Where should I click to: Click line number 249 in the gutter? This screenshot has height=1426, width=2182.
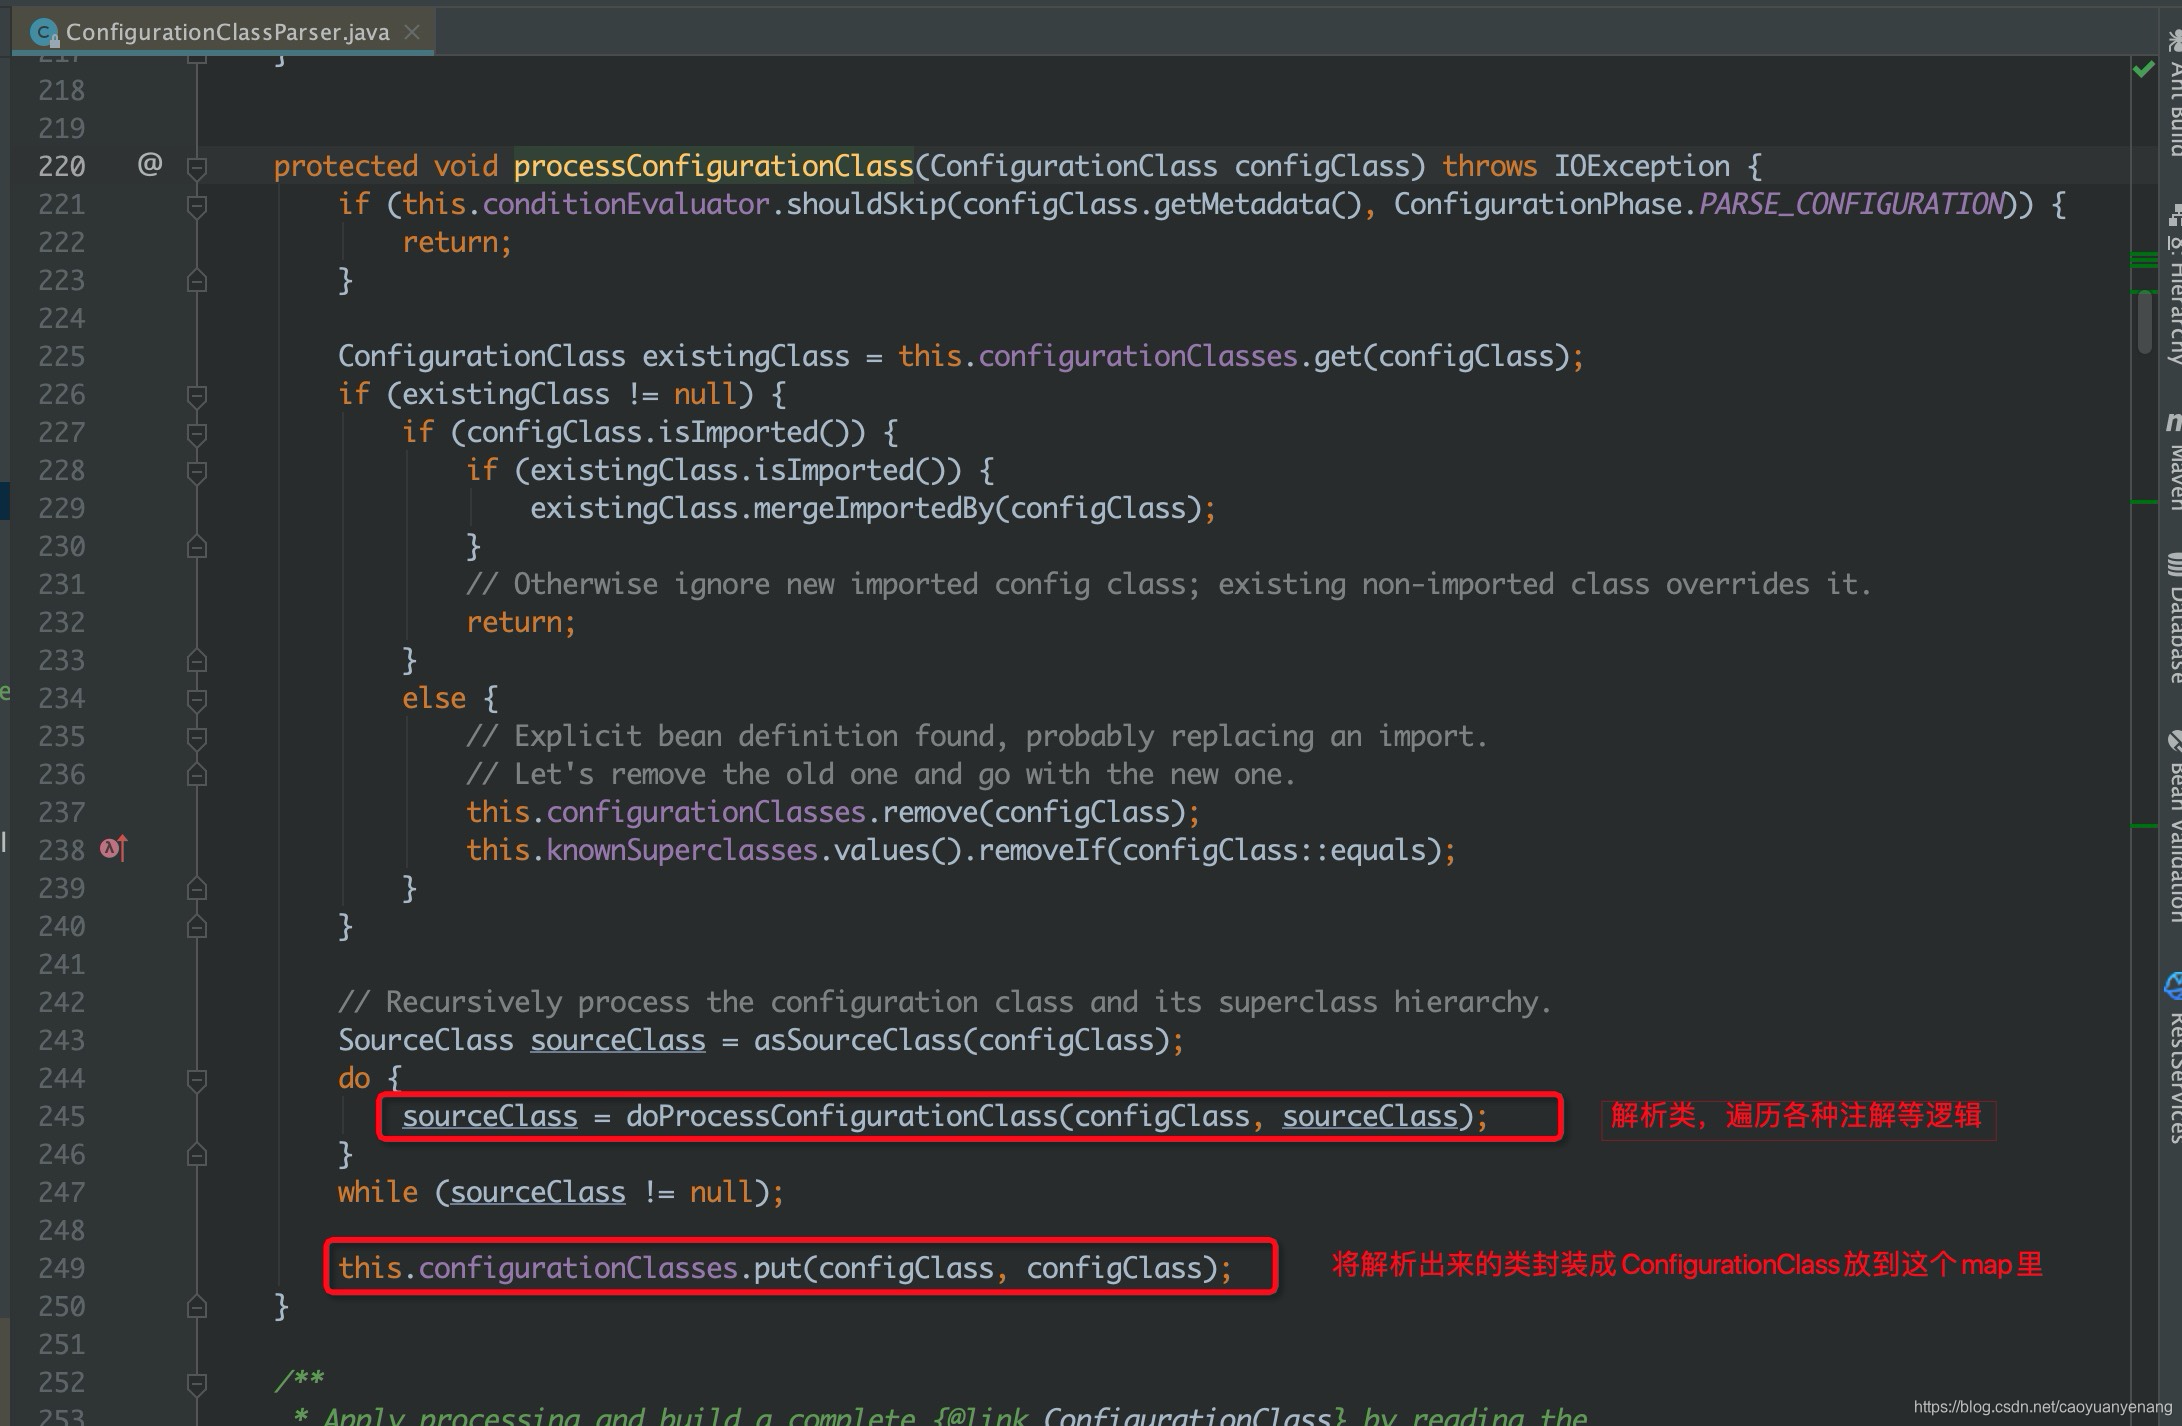coord(61,1268)
